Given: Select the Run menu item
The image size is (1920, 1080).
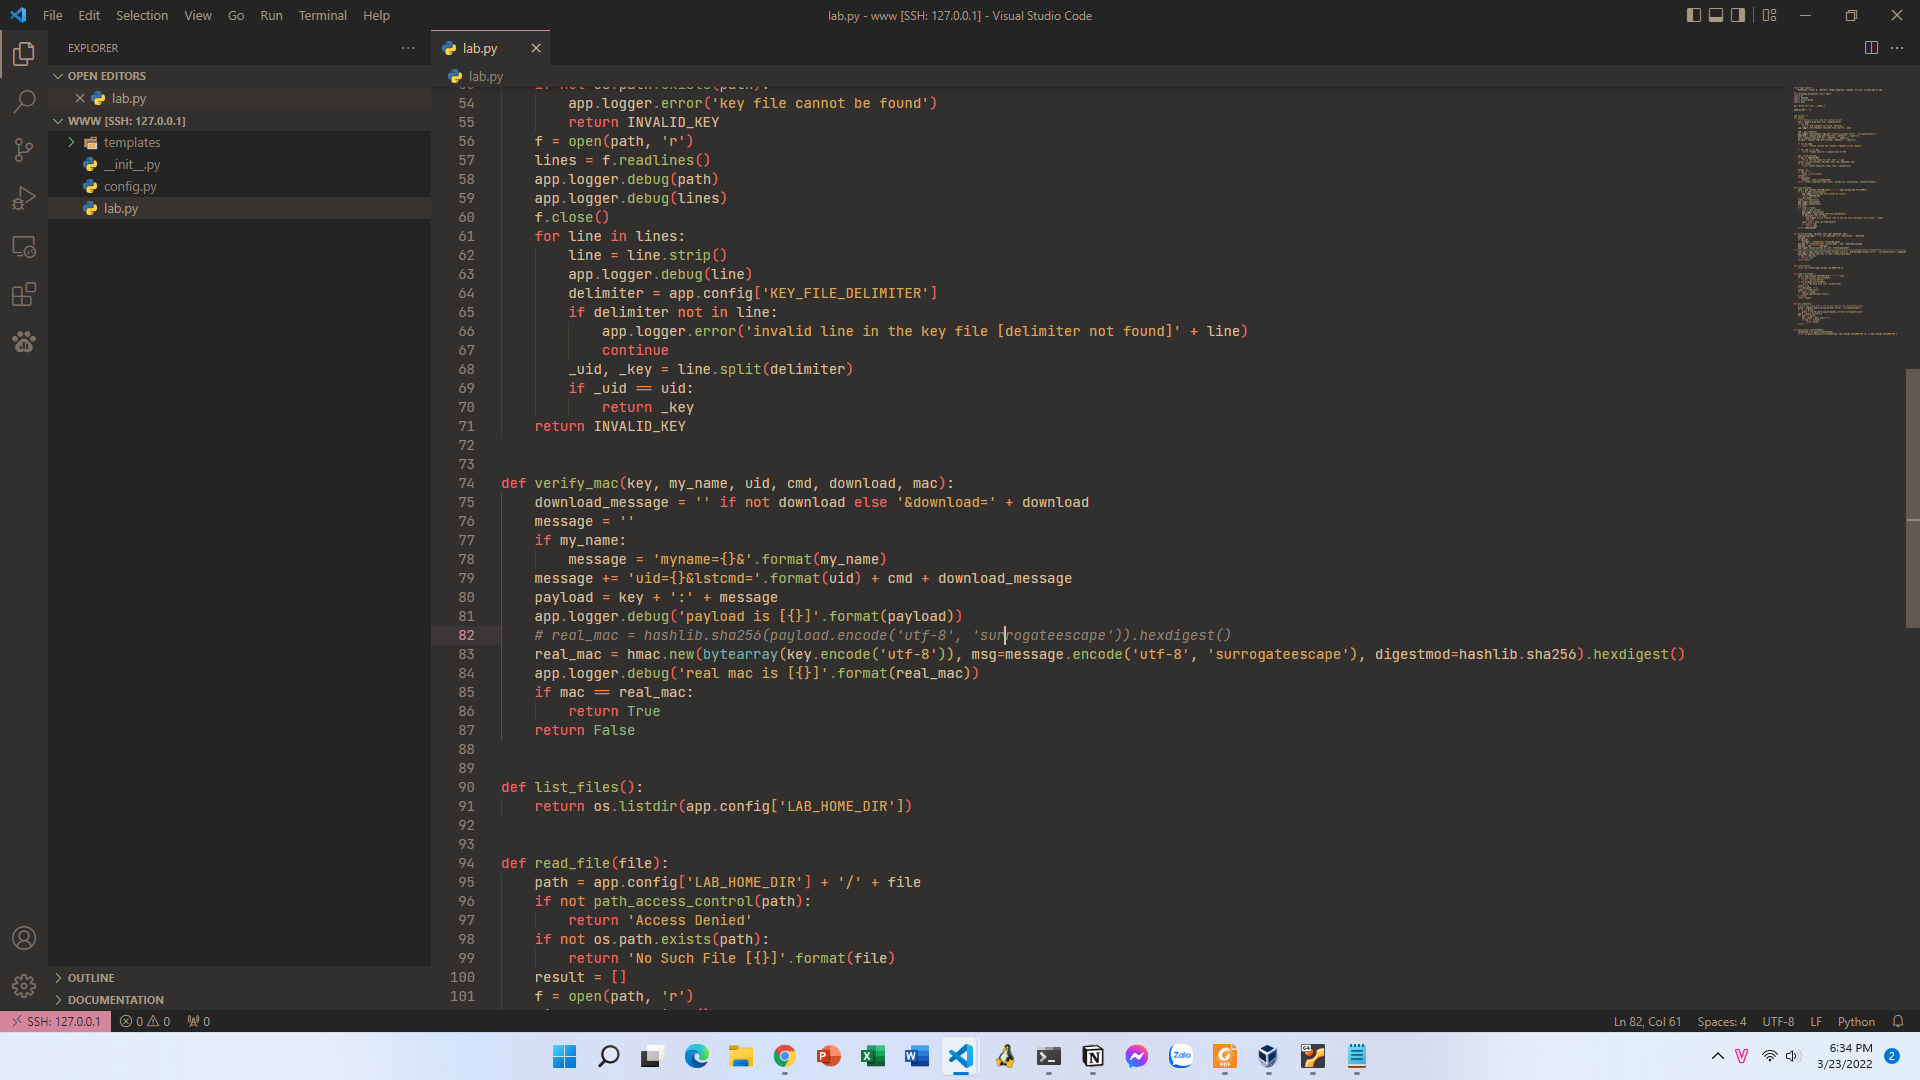Looking at the screenshot, I should point(269,15).
